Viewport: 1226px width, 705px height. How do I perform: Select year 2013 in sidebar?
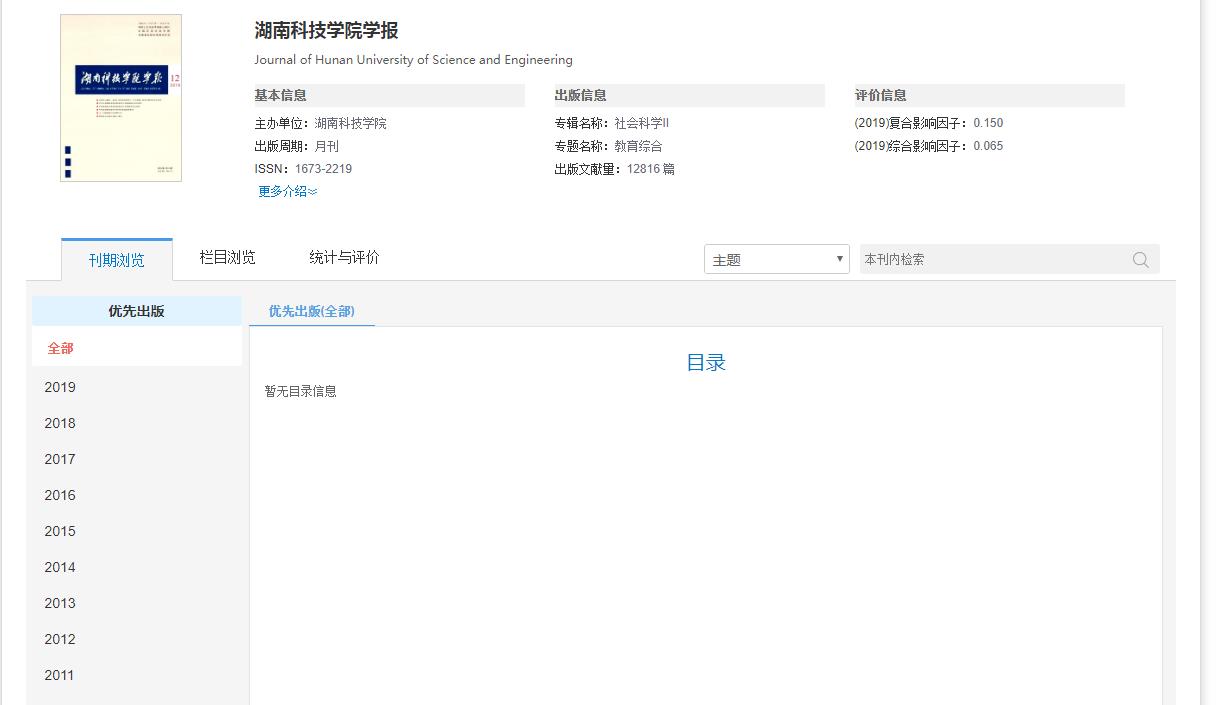coord(60,604)
